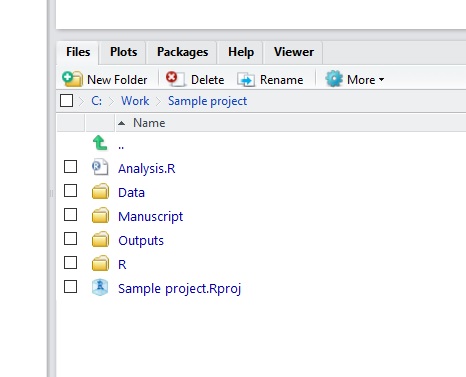Tick the select-all checkbox beside the path
466x377 pixels.
[67, 100]
